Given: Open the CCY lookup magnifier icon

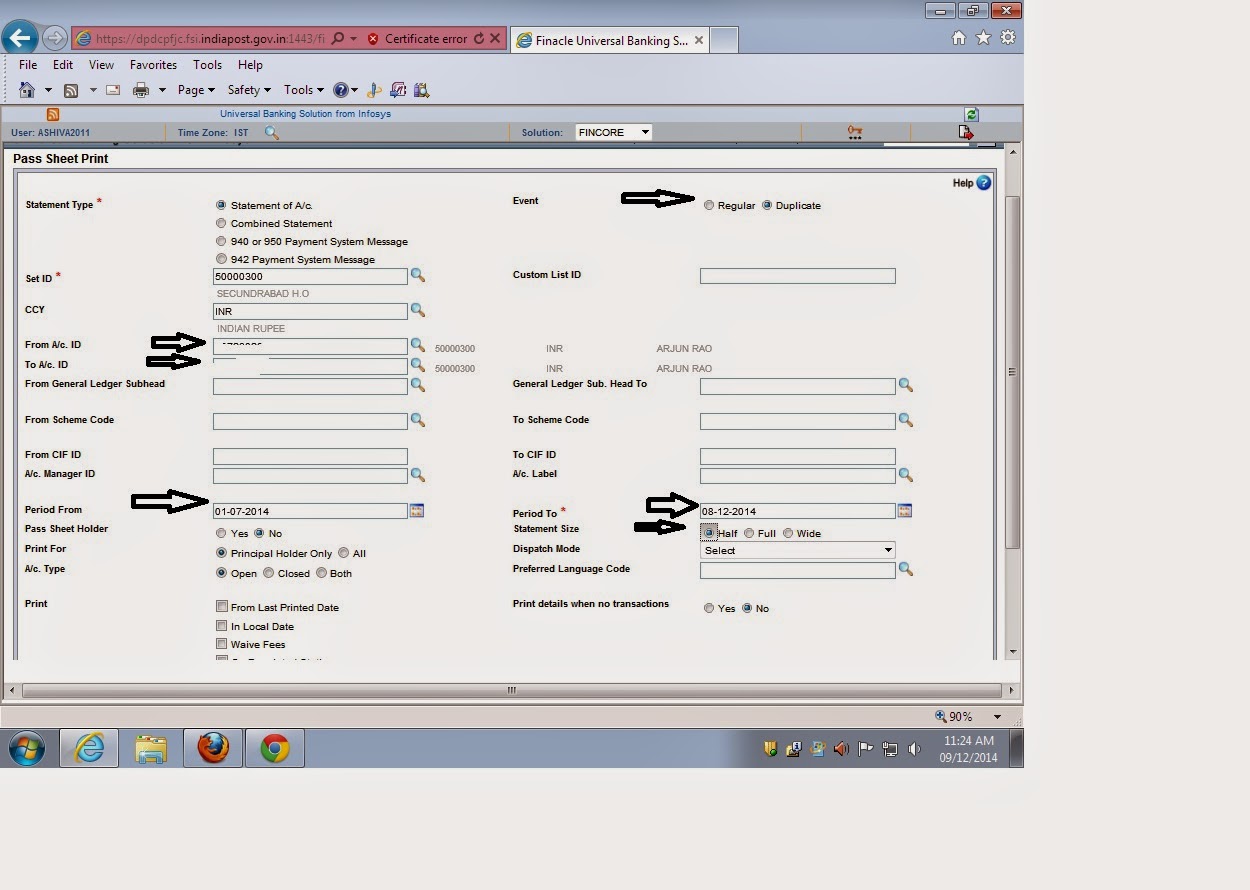Looking at the screenshot, I should click(419, 311).
